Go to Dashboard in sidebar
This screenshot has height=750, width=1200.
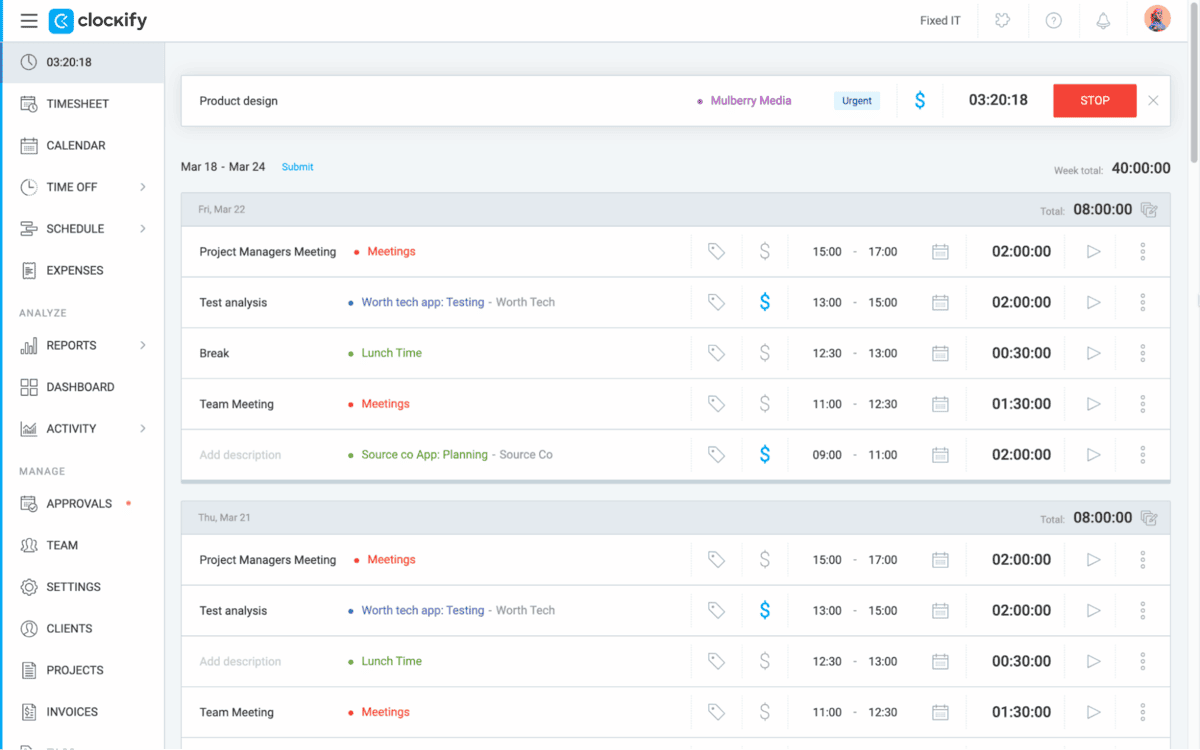pyautogui.click(x=80, y=387)
